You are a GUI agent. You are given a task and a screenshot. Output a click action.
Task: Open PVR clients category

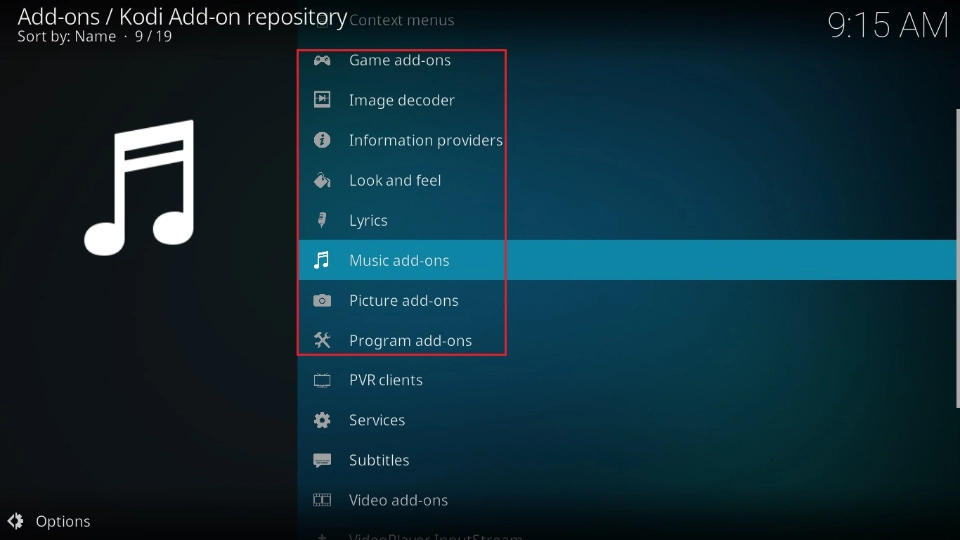tap(627, 380)
